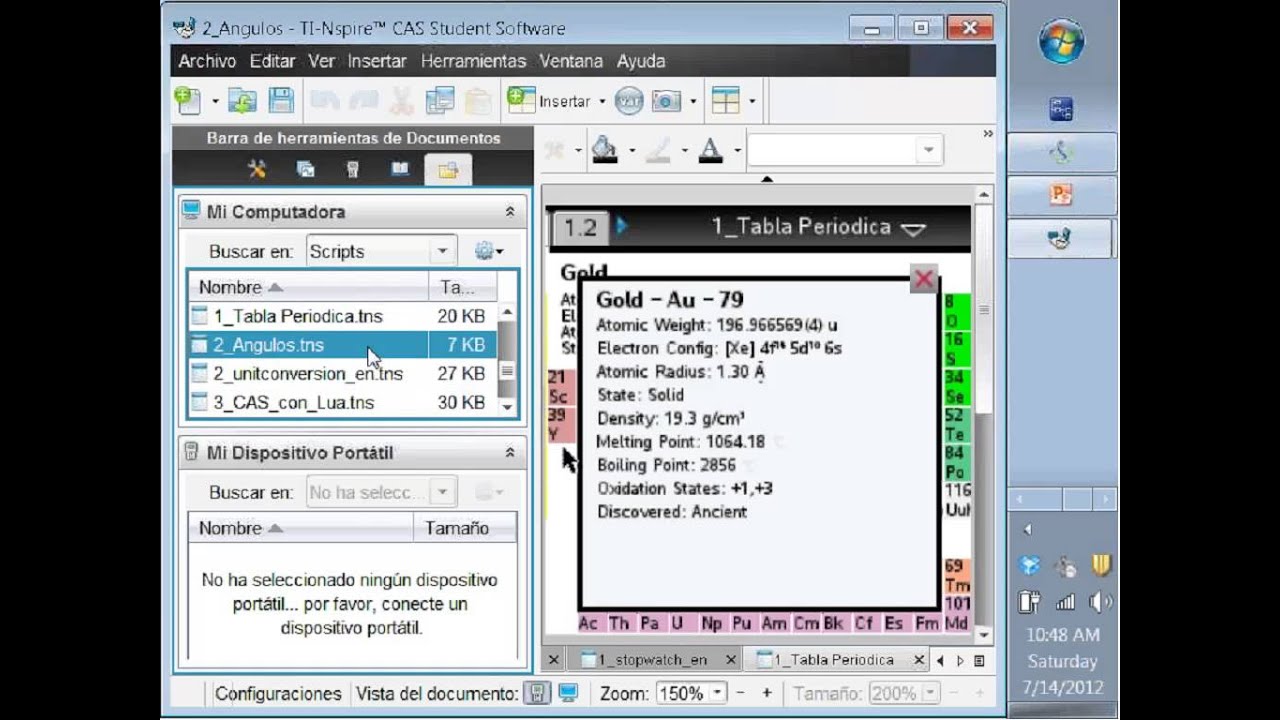Click the page layout icon
1280x720 pixels.
725,100
